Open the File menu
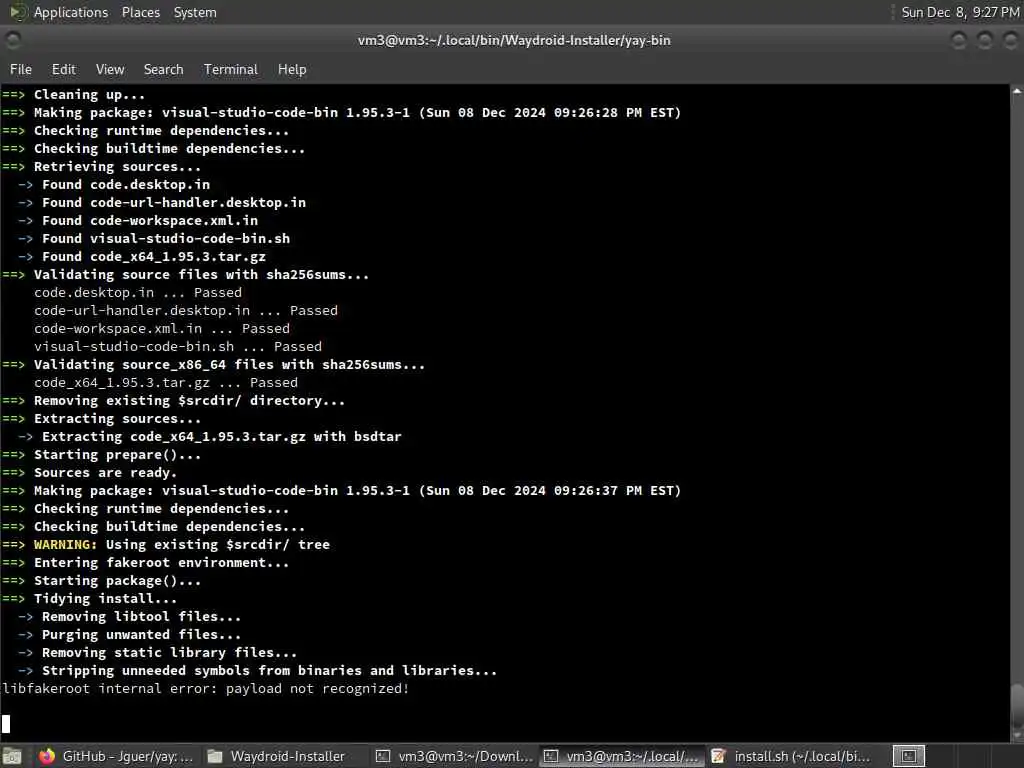1024x768 pixels. [21, 69]
